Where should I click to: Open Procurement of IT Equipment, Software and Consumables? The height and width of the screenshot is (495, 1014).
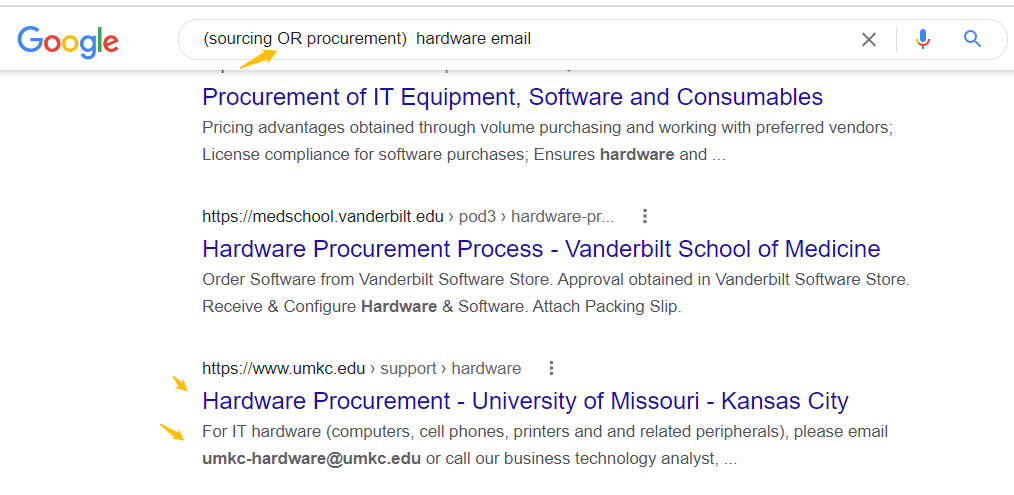(x=512, y=97)
